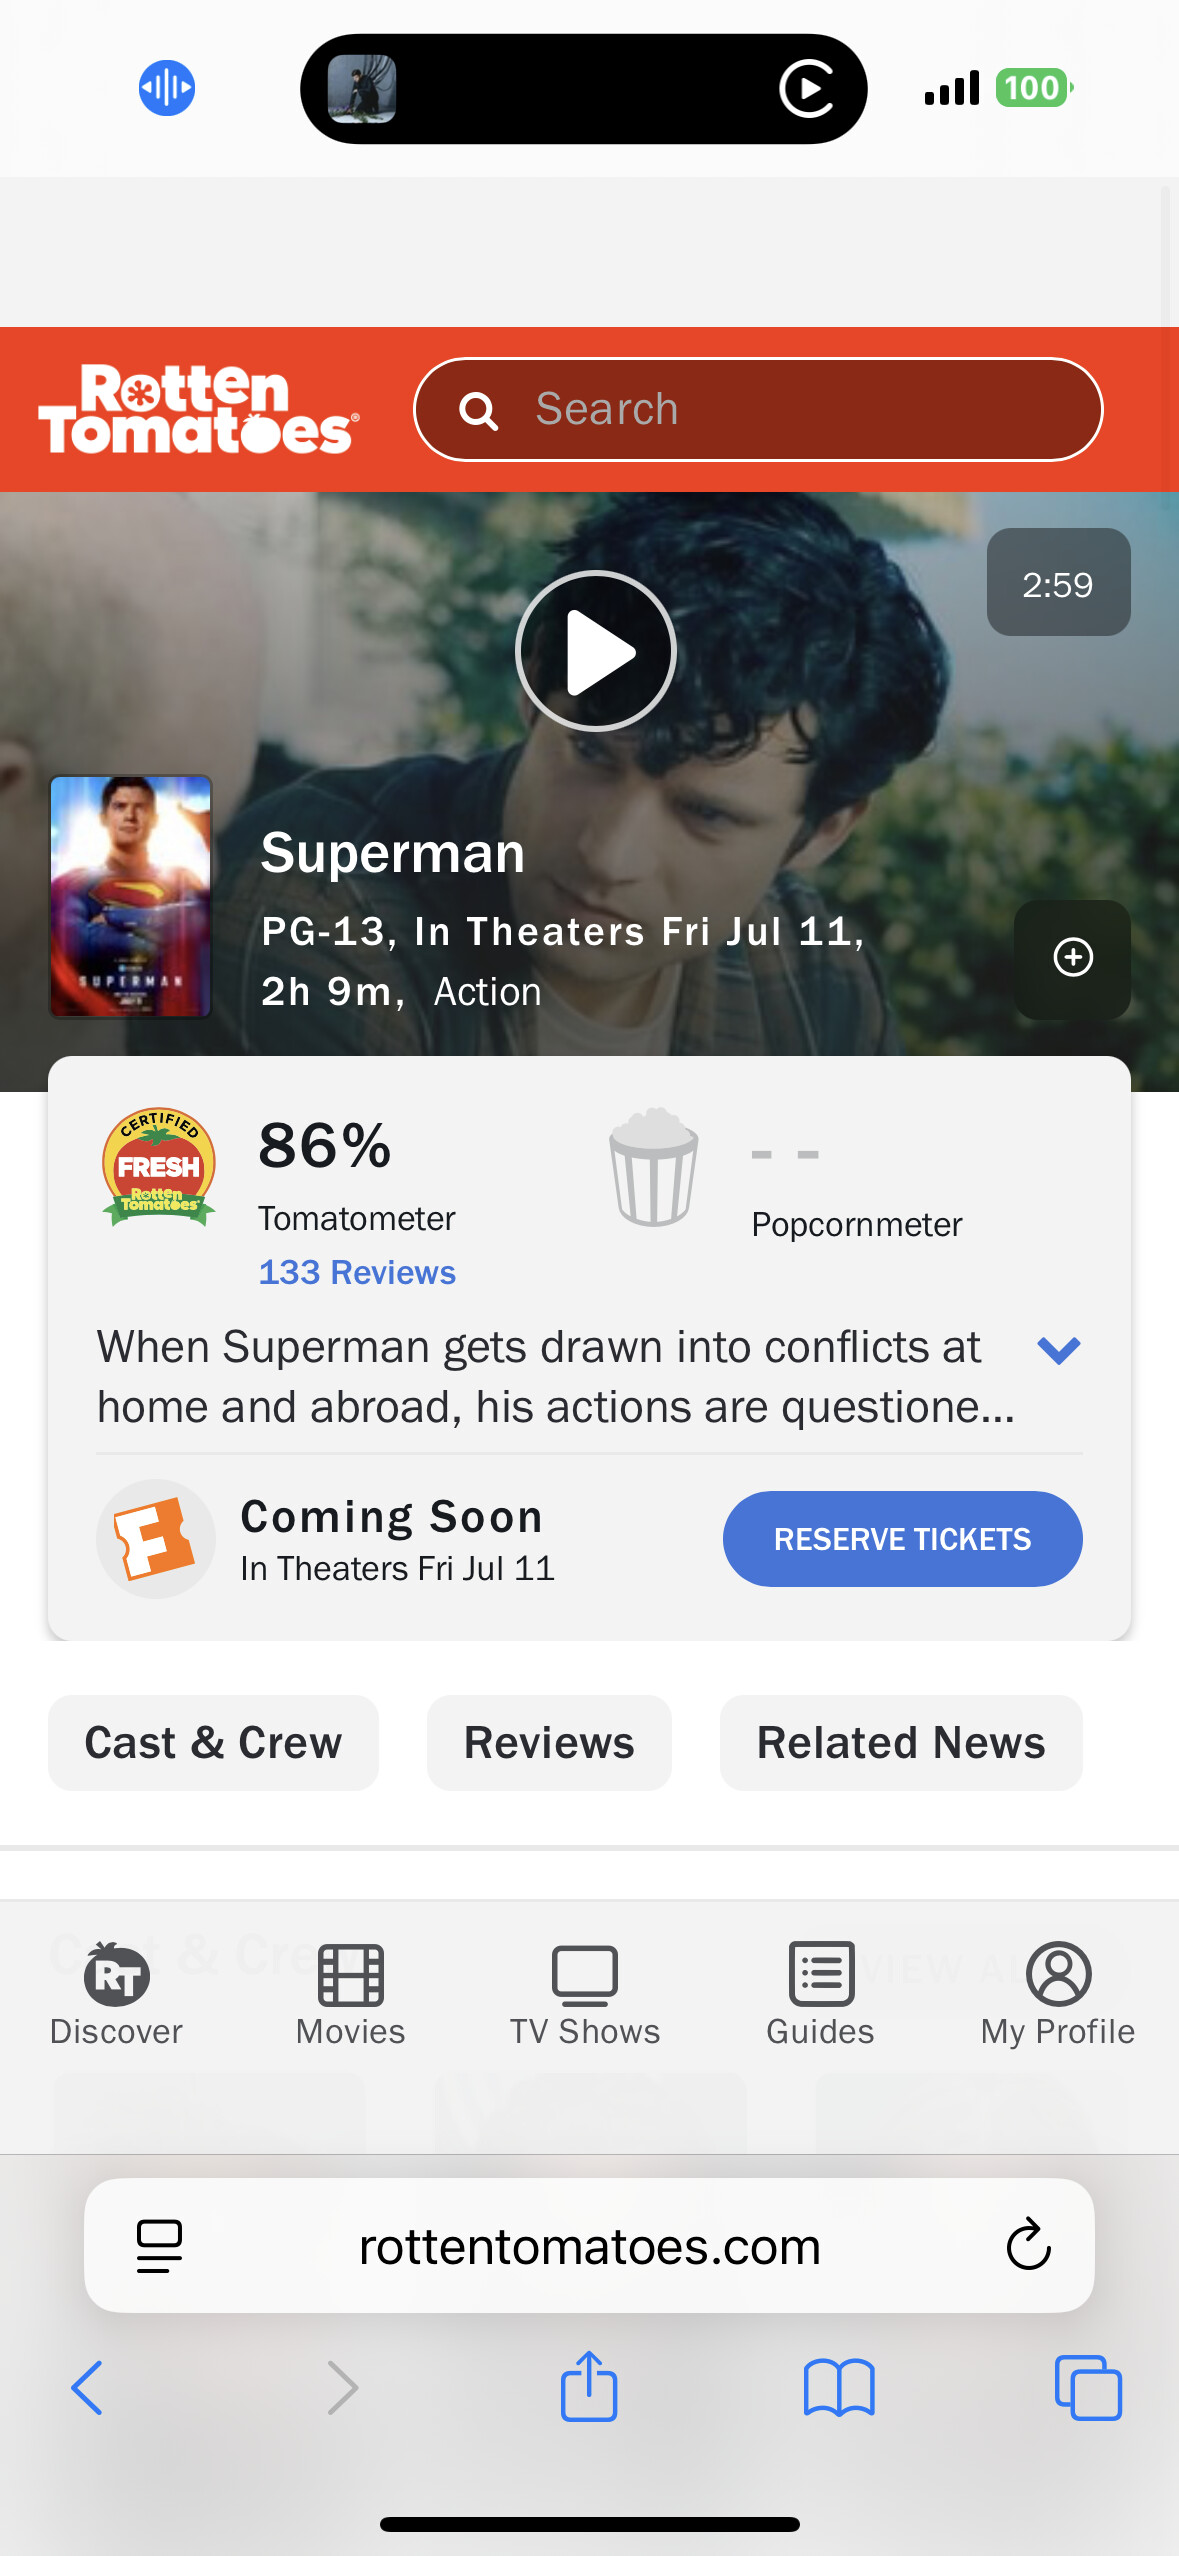Screen dimensions: 1179x2556
Task: Open the Discover tab
Action: pos(116,1994)
